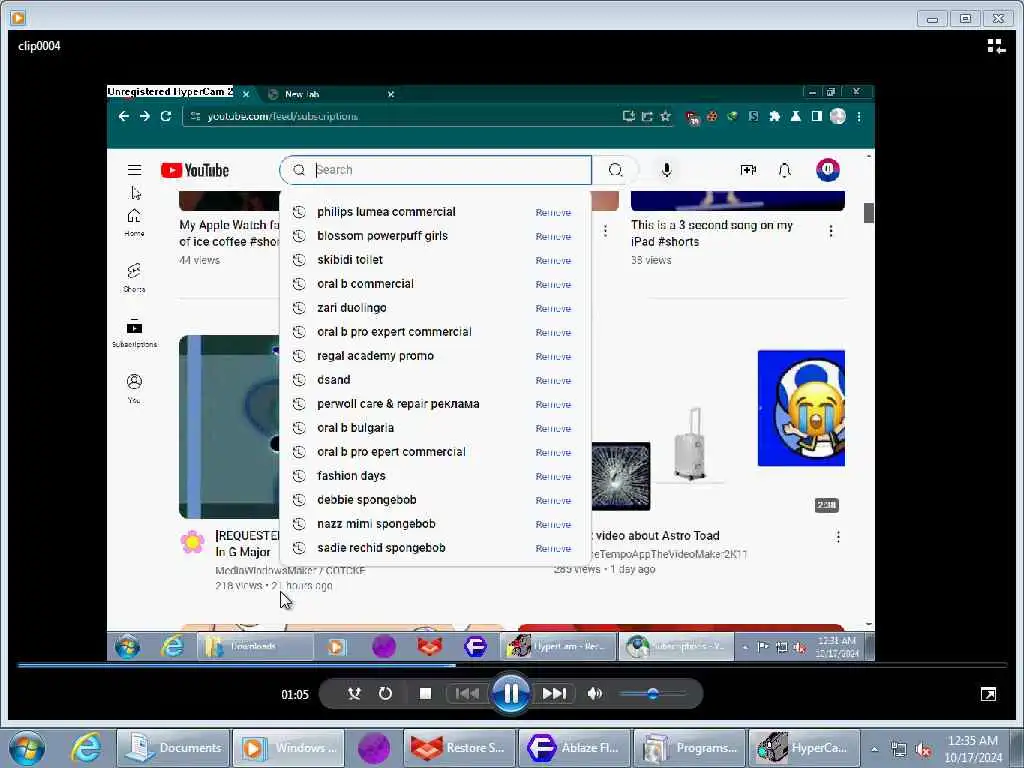Launch Internet Explorer from the taskbar
Viewport: 1024px width, 768px height.
(86, 748)
